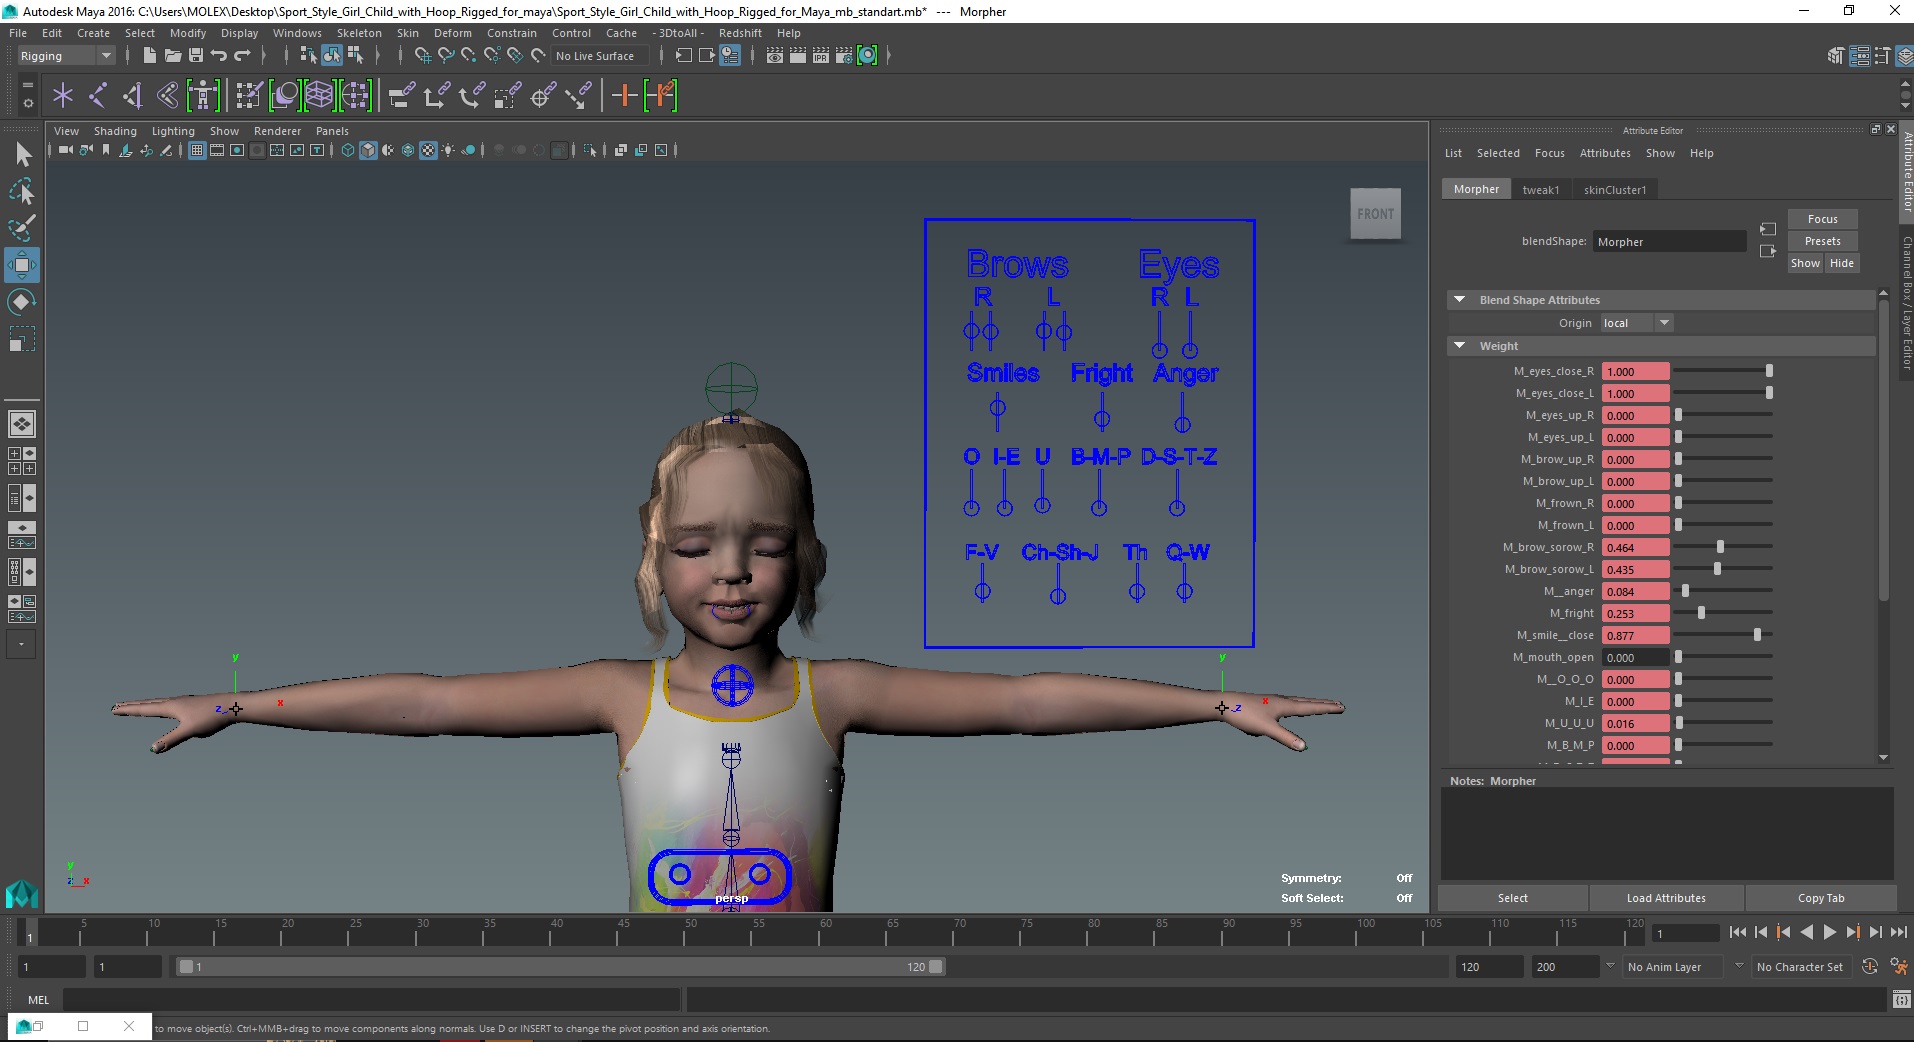Select the Create Joints shelf icon
Image resolution: width=1914 pixels, height=1042 pixels.
[98, 96]
